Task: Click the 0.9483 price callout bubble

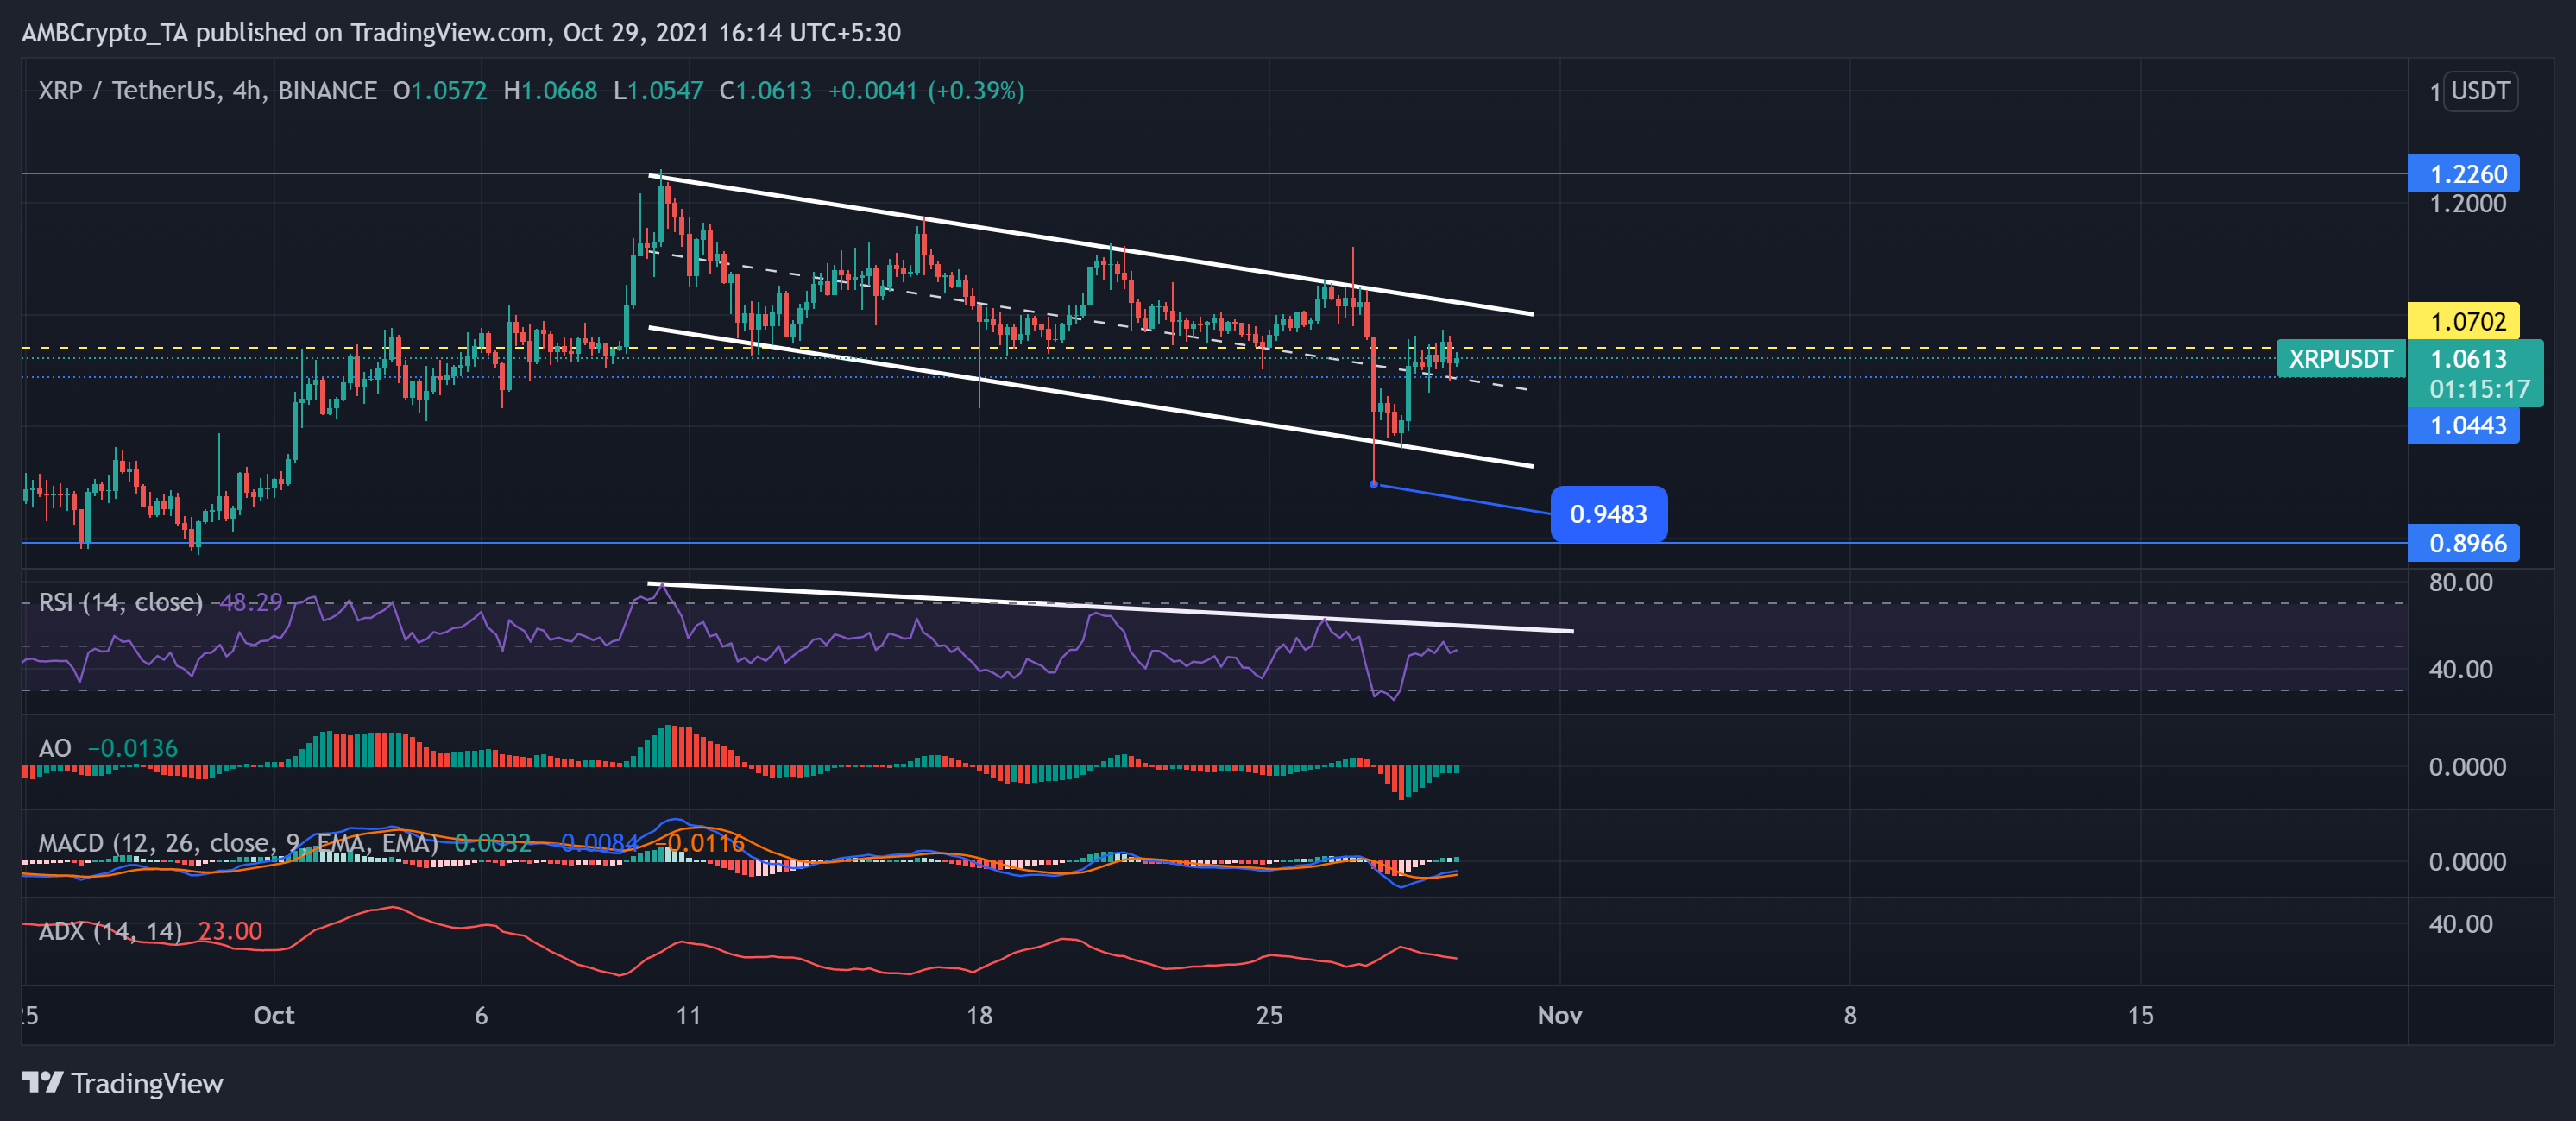Action: 1610,514
